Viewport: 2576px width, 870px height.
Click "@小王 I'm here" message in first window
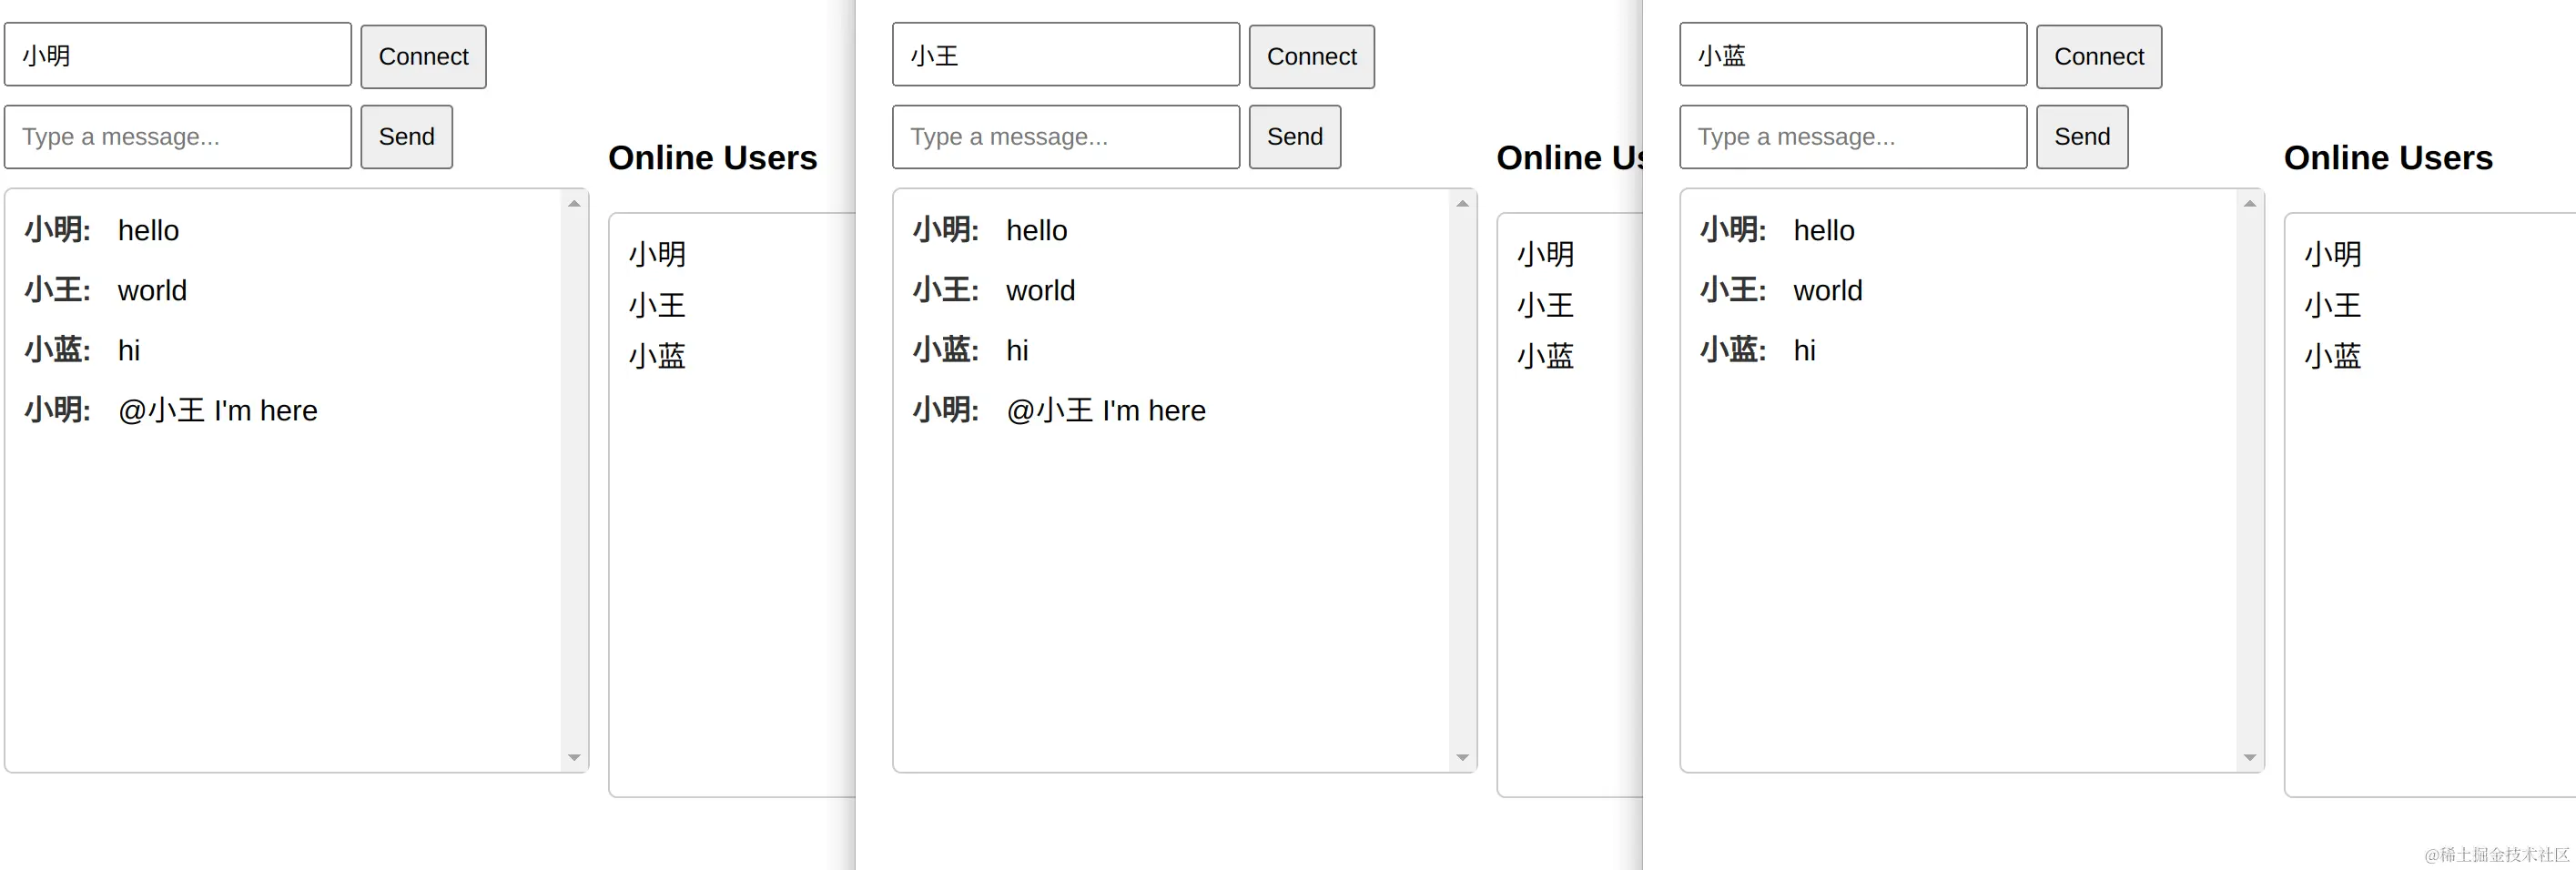tap(218, 410)
